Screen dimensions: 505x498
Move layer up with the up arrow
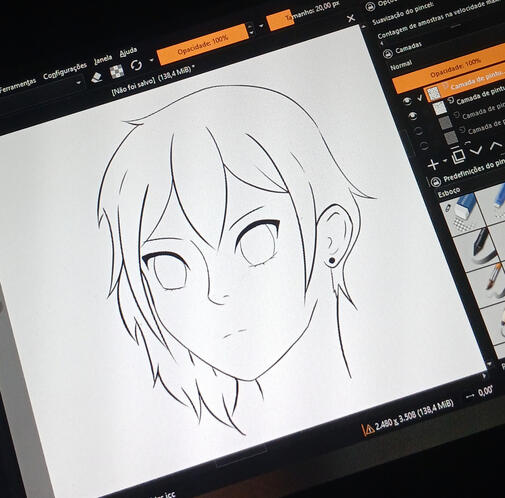pyautogui.click(x=496, y=145)
